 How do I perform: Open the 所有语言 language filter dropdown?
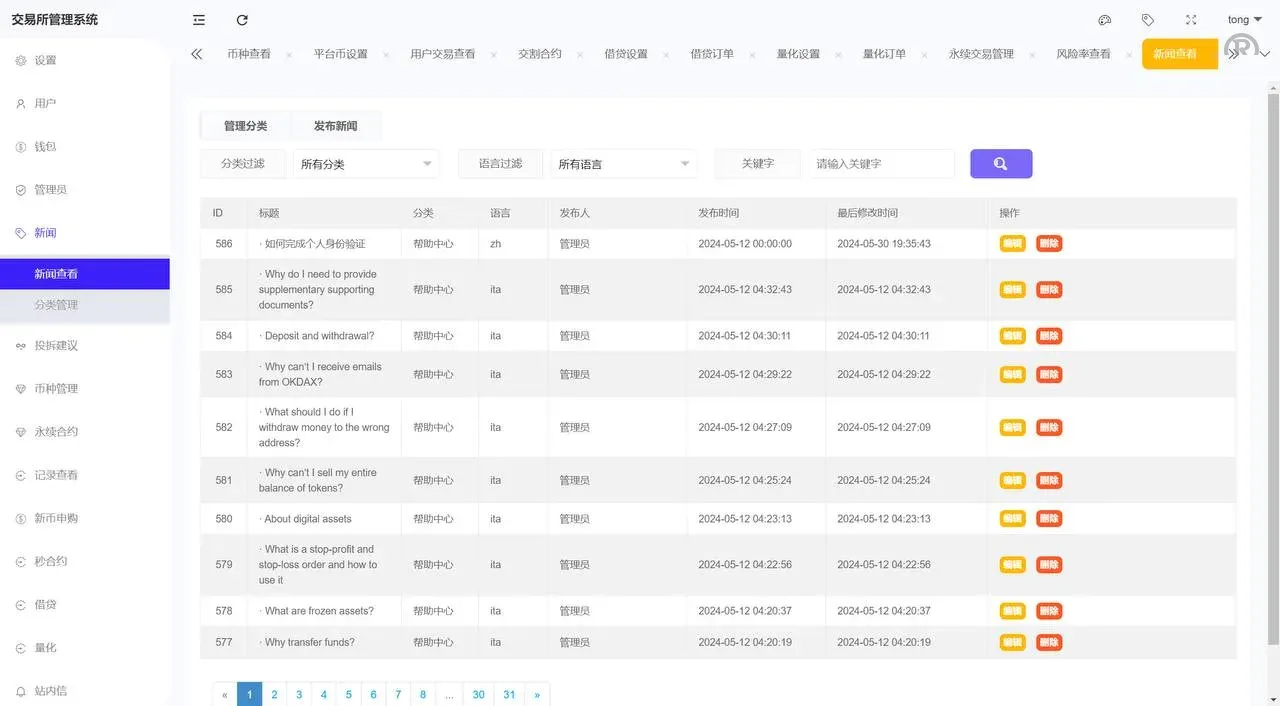tap(623, 163)
